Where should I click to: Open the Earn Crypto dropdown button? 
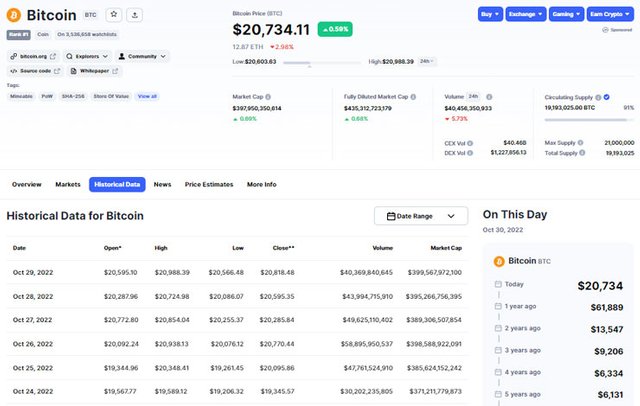point(610,14)
